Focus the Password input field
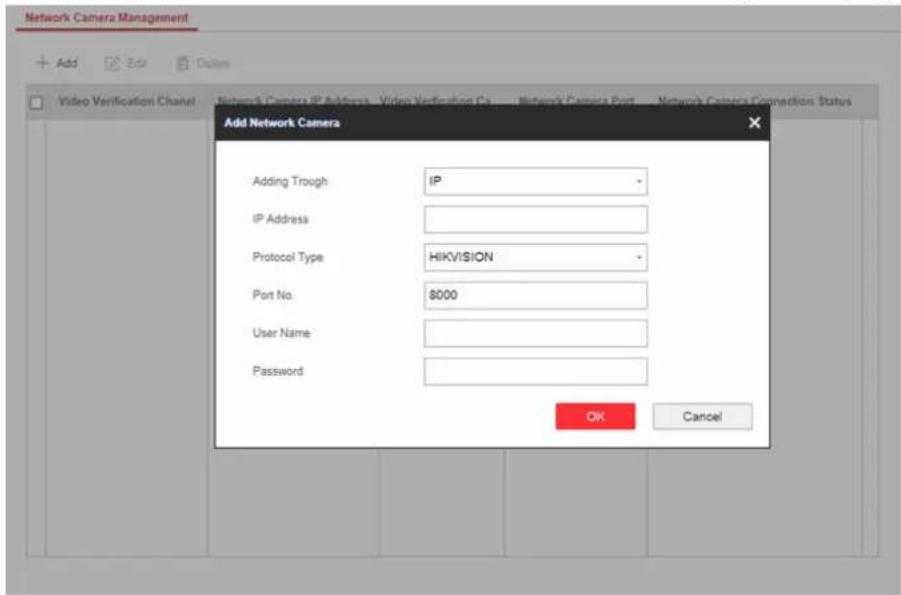This screenshot has height=595, width=901. [x=536, y=371]
